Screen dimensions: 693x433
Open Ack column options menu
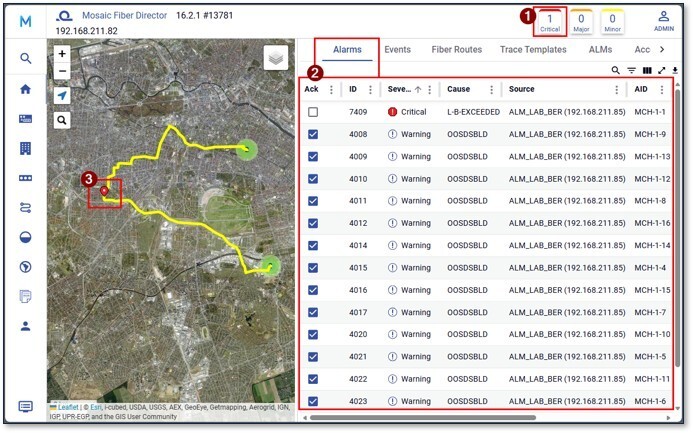pos(331,89)
